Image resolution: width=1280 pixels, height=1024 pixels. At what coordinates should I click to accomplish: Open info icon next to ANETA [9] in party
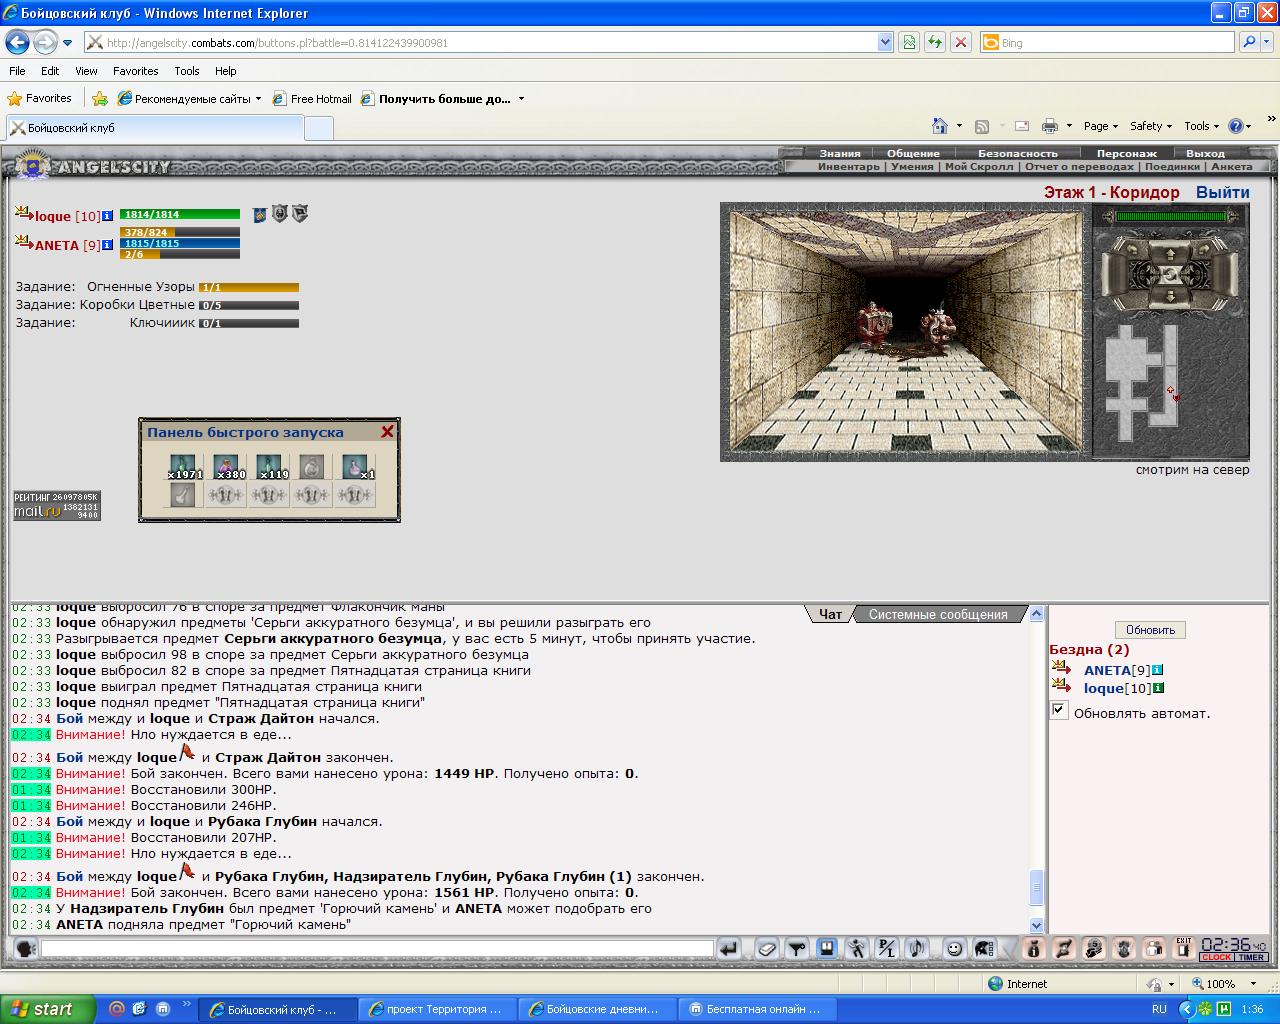(x=107, y=245)
